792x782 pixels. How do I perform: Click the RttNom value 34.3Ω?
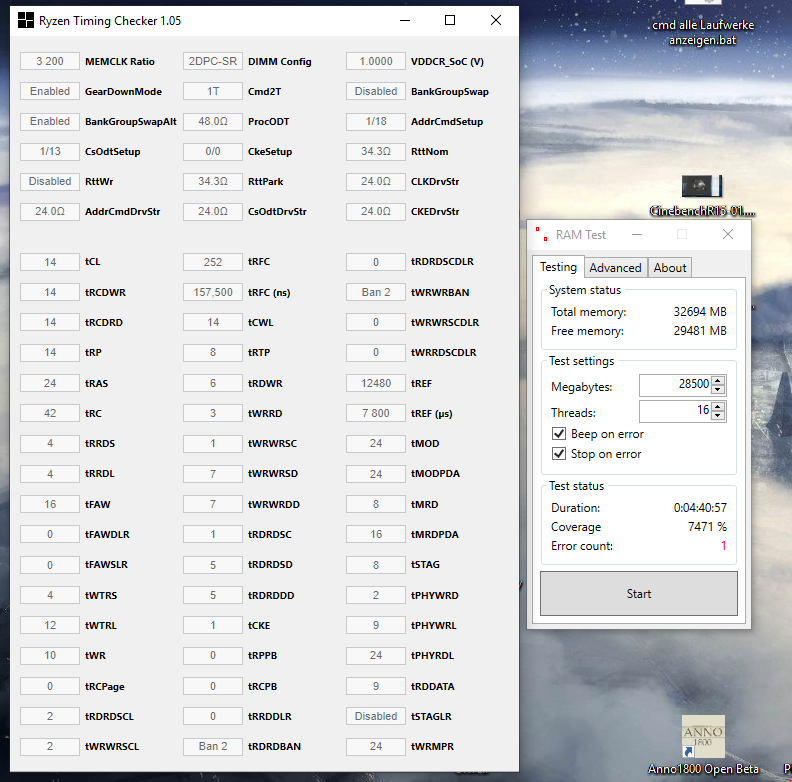(x=376, y=151)
